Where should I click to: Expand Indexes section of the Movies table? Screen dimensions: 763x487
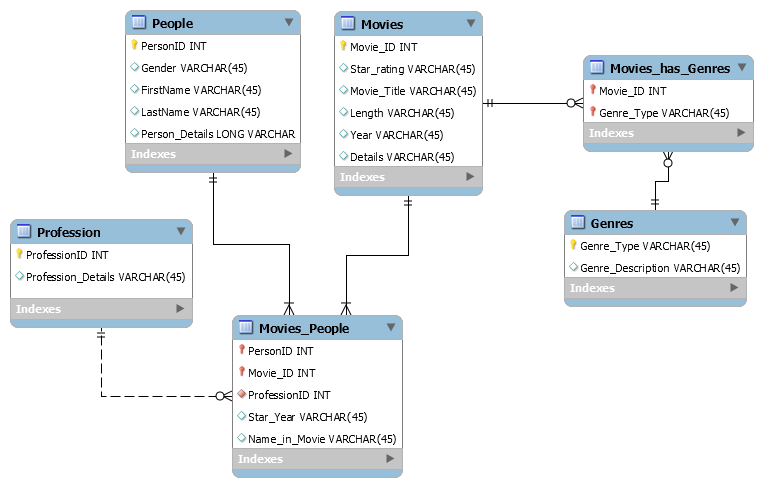point(470,177)
